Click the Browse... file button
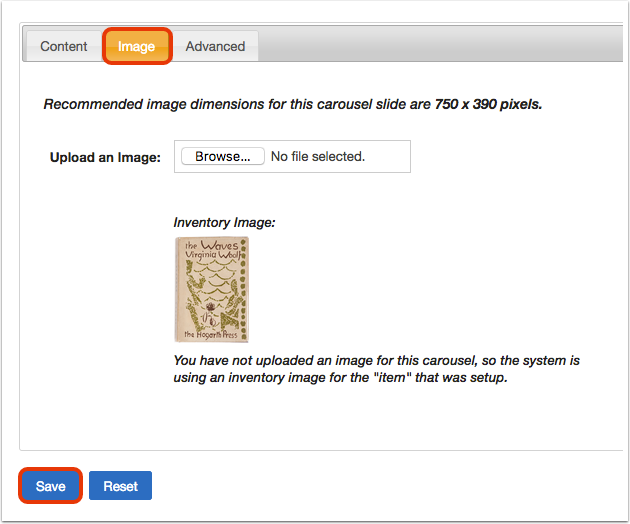The height and width of the screenshot is (524, 630). pos(223,156)
